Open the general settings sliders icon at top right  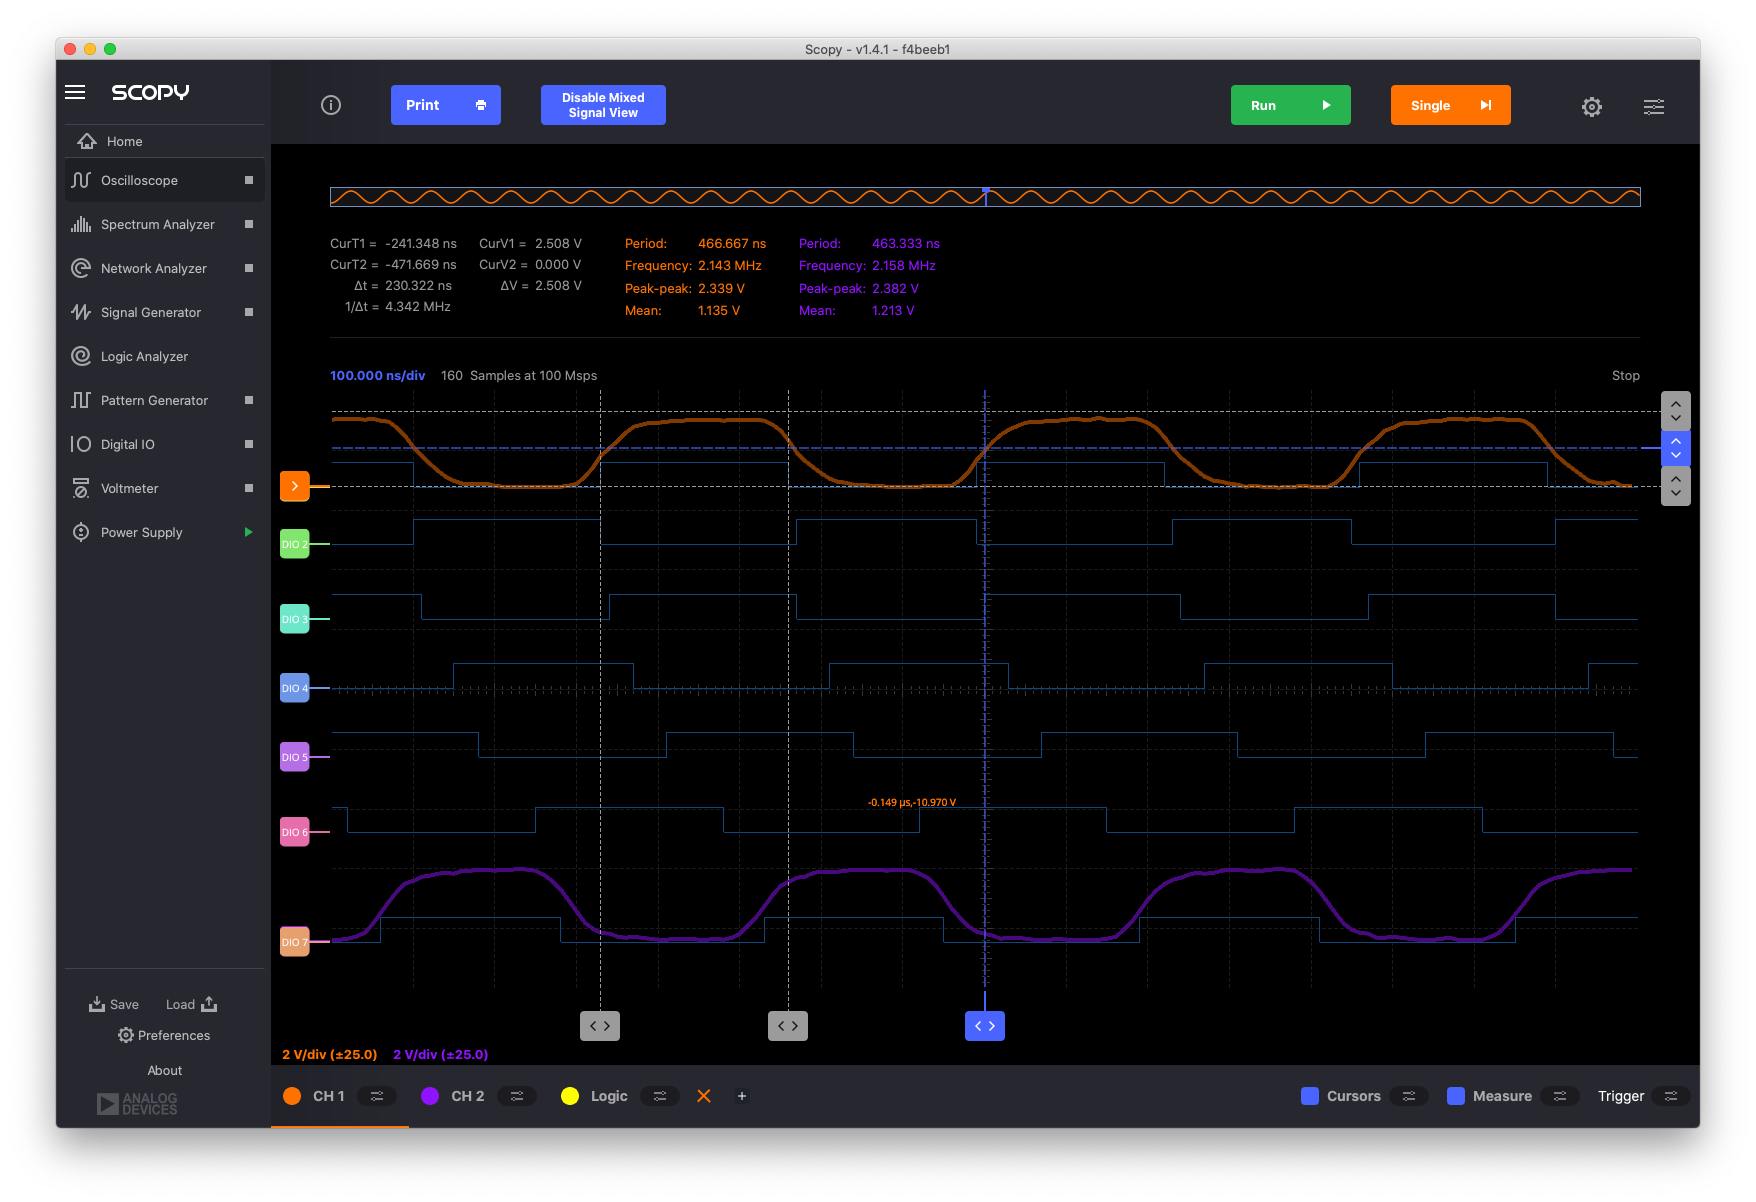click(1654, 106)
